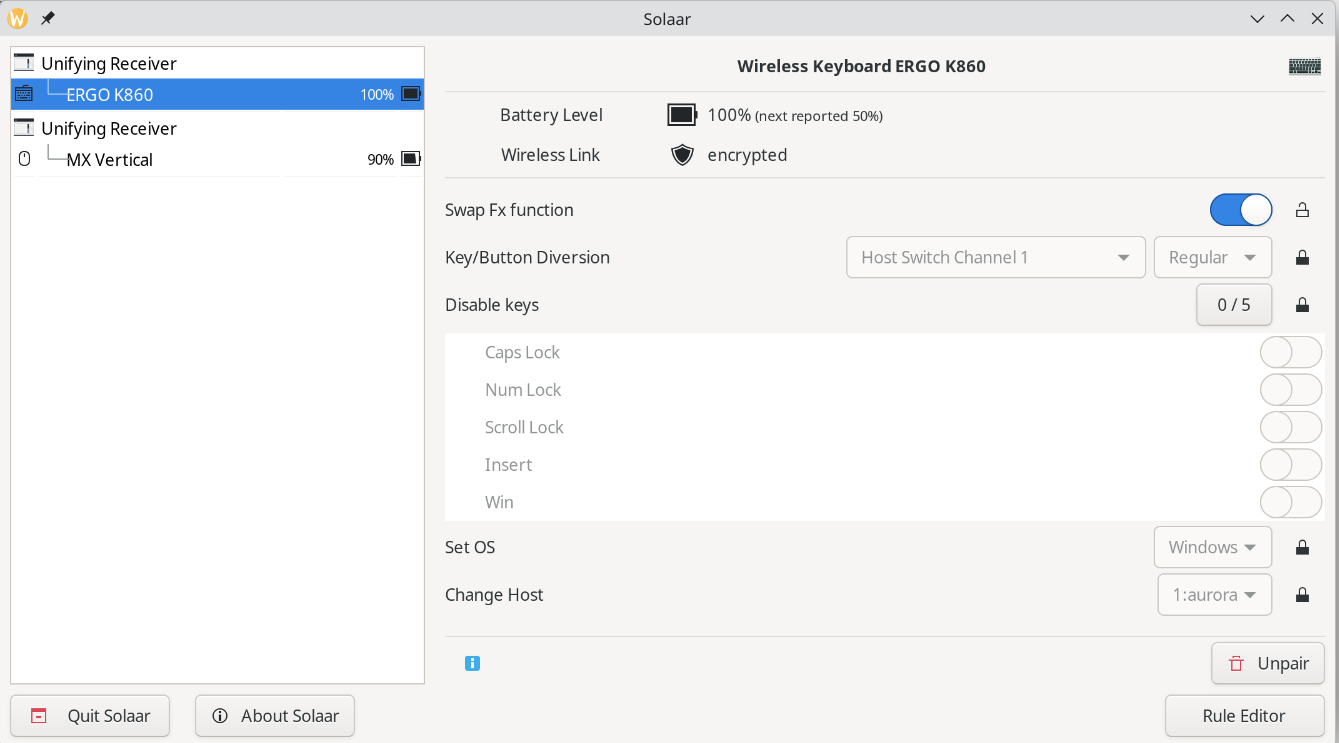Enable the Caps Lock disable switch
1339x743 pixels.
[1291, 352]
